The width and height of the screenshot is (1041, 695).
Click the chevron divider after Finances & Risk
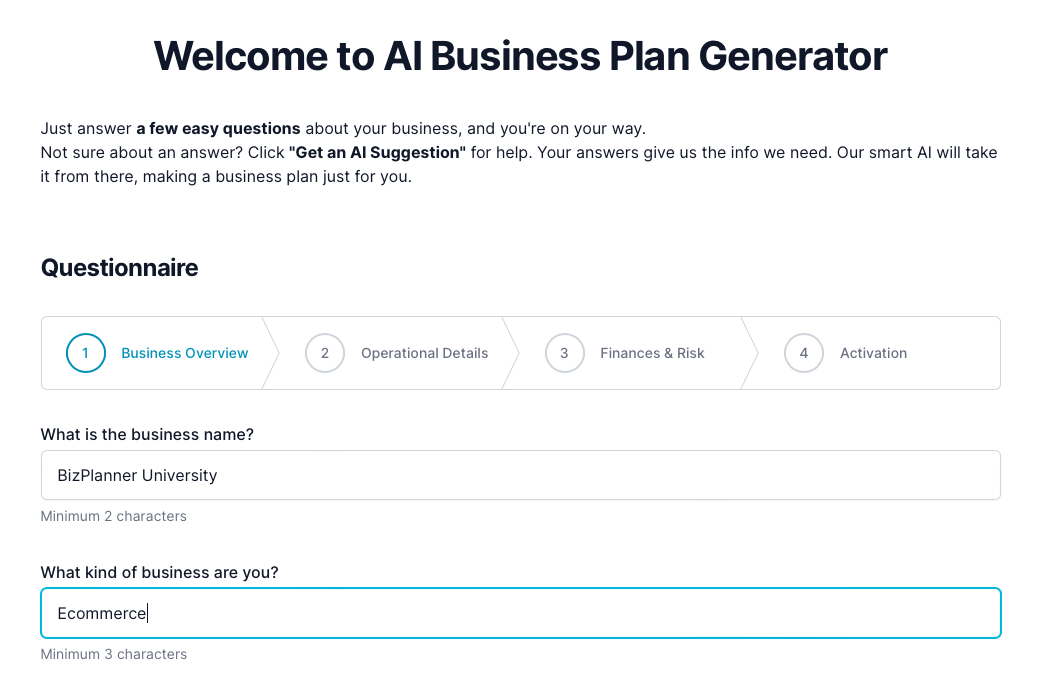(x=750, y=353)
